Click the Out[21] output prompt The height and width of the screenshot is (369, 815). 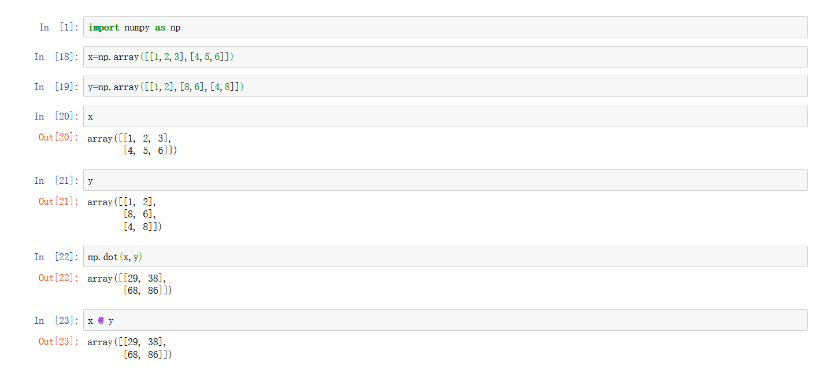pos(59,201)
